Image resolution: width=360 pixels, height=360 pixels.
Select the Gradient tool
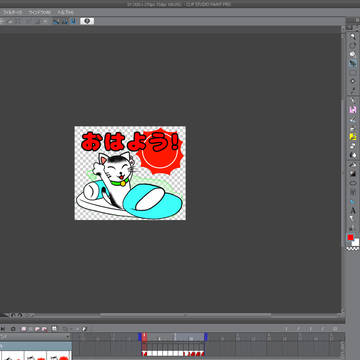point(353,173)
